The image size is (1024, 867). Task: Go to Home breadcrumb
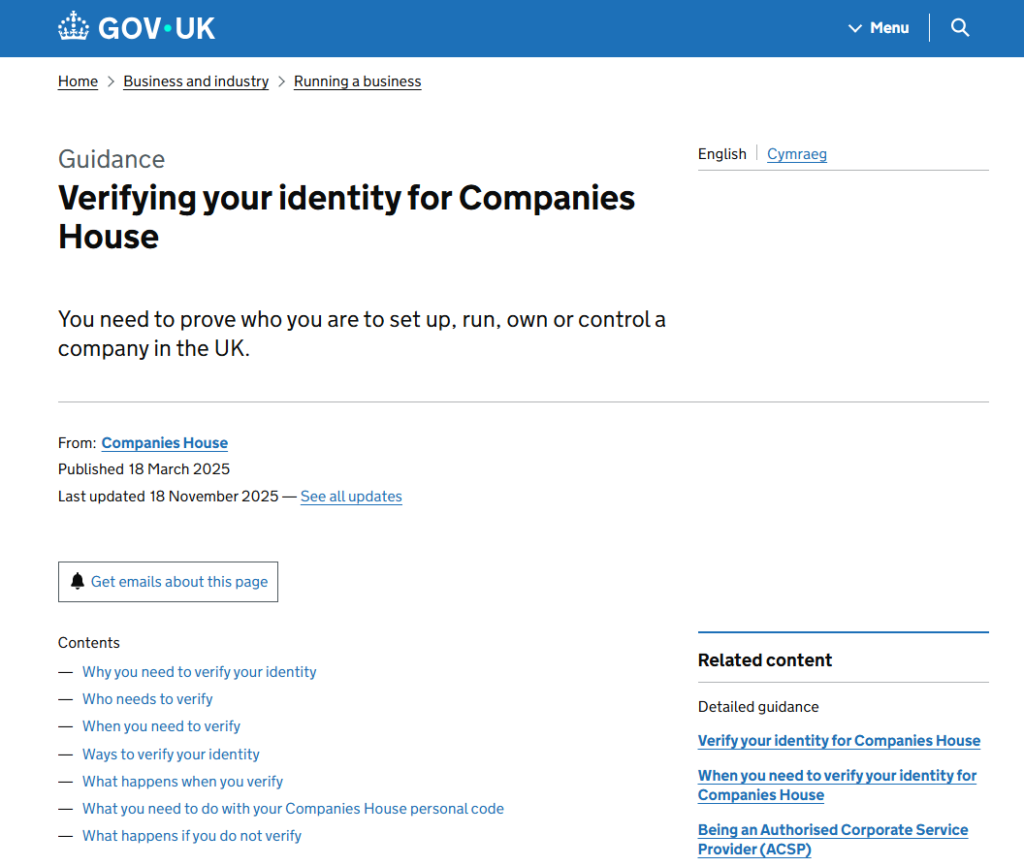coord(78,82)
